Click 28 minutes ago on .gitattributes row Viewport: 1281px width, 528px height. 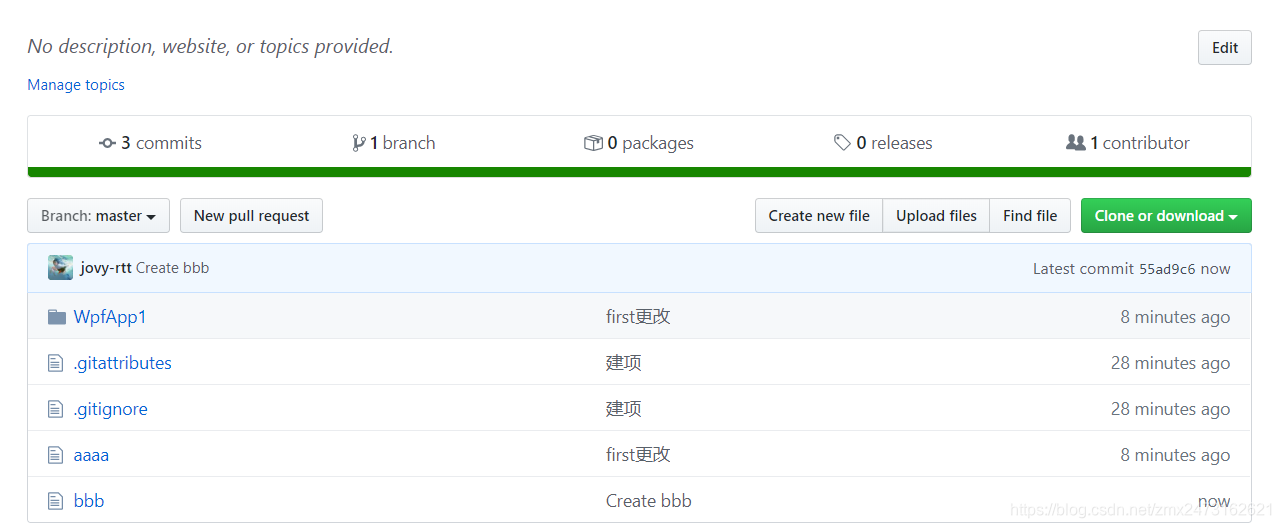coord(1171,363)
